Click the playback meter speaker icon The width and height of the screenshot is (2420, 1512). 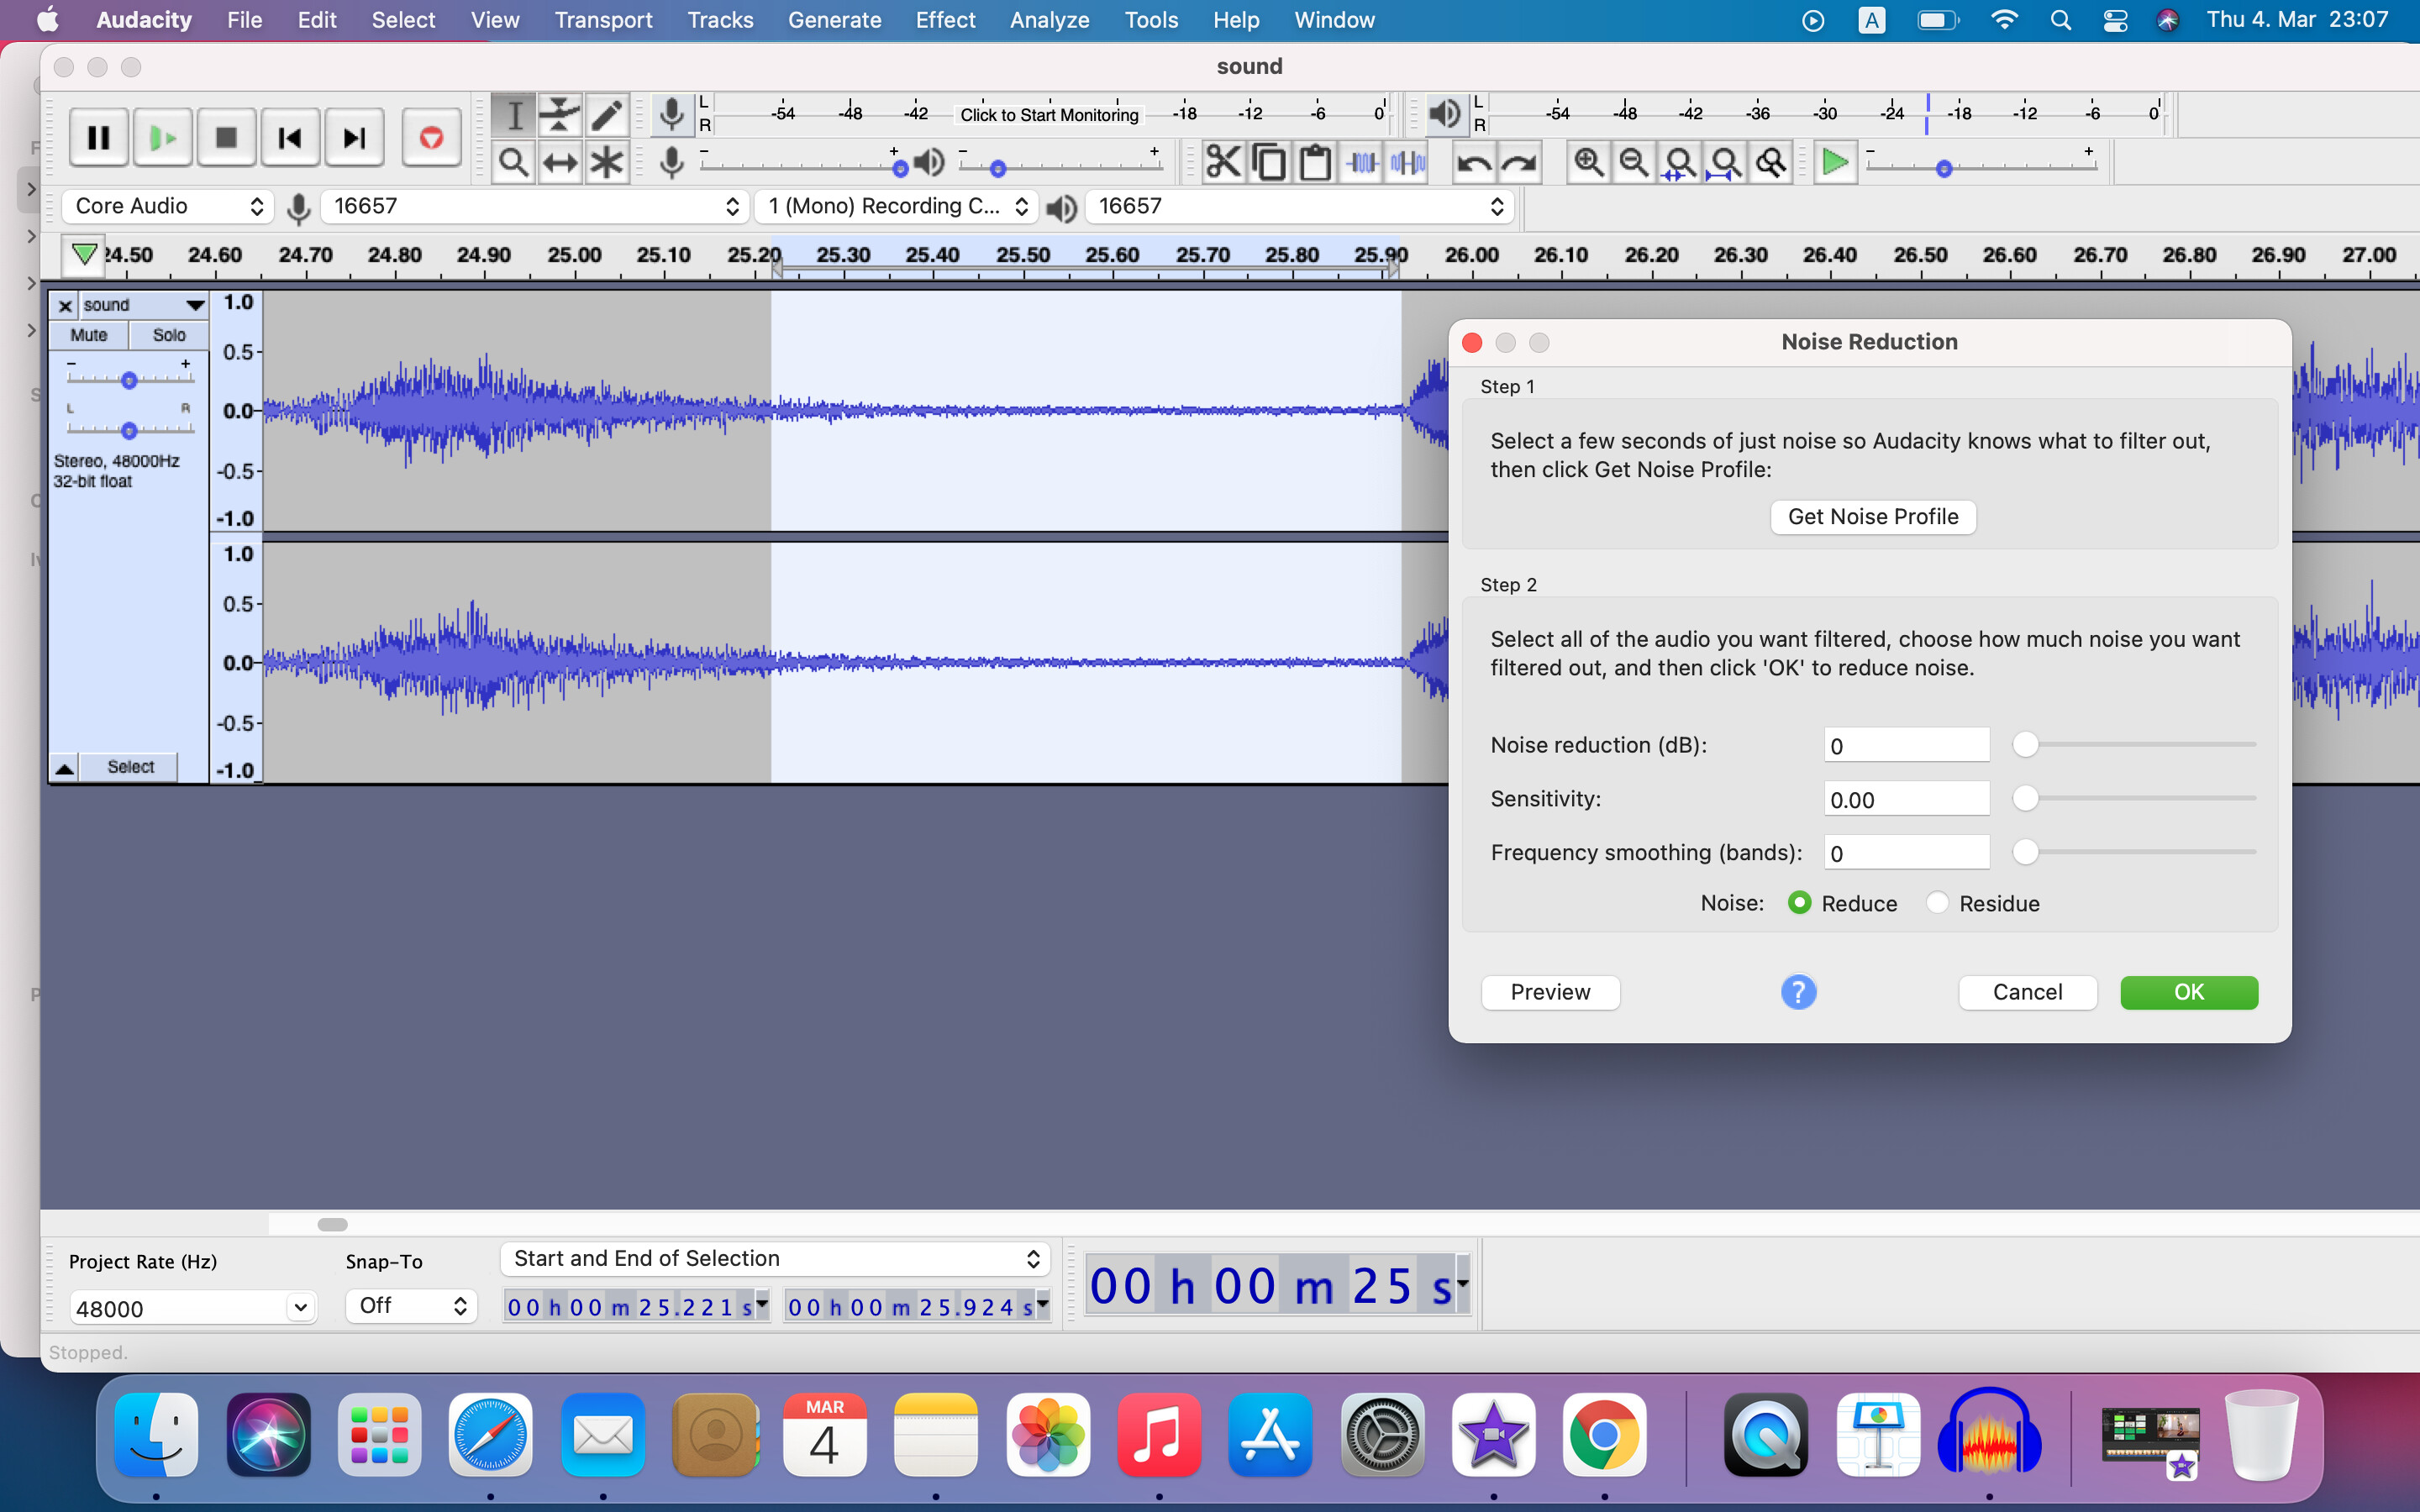click(x=1445, y=115)
